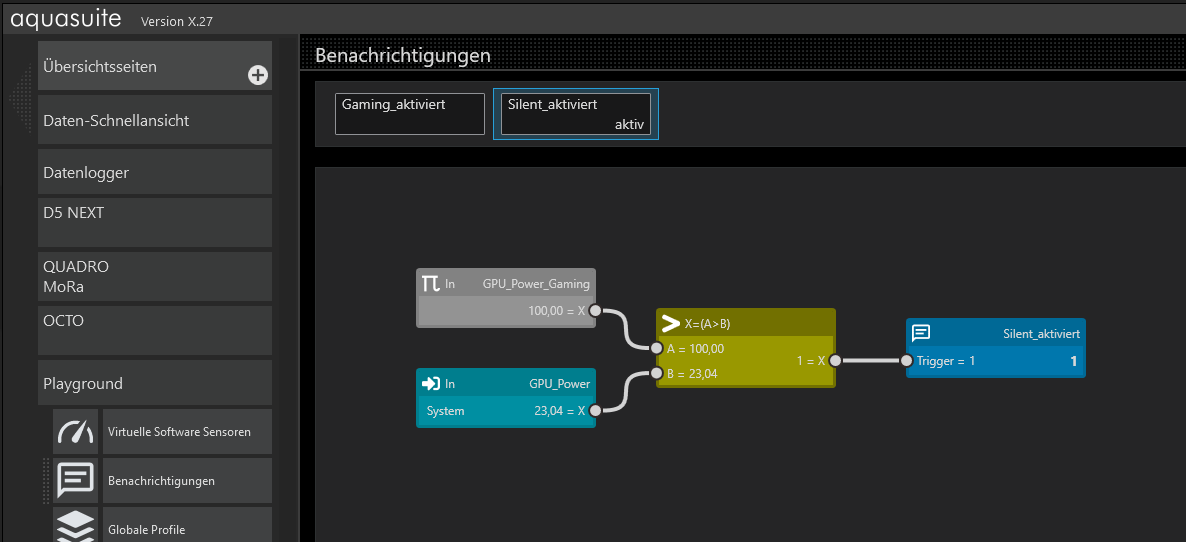
Task: Click Trigger input connector on Silent_aktiviert node
Action: [x=907, y=361]
